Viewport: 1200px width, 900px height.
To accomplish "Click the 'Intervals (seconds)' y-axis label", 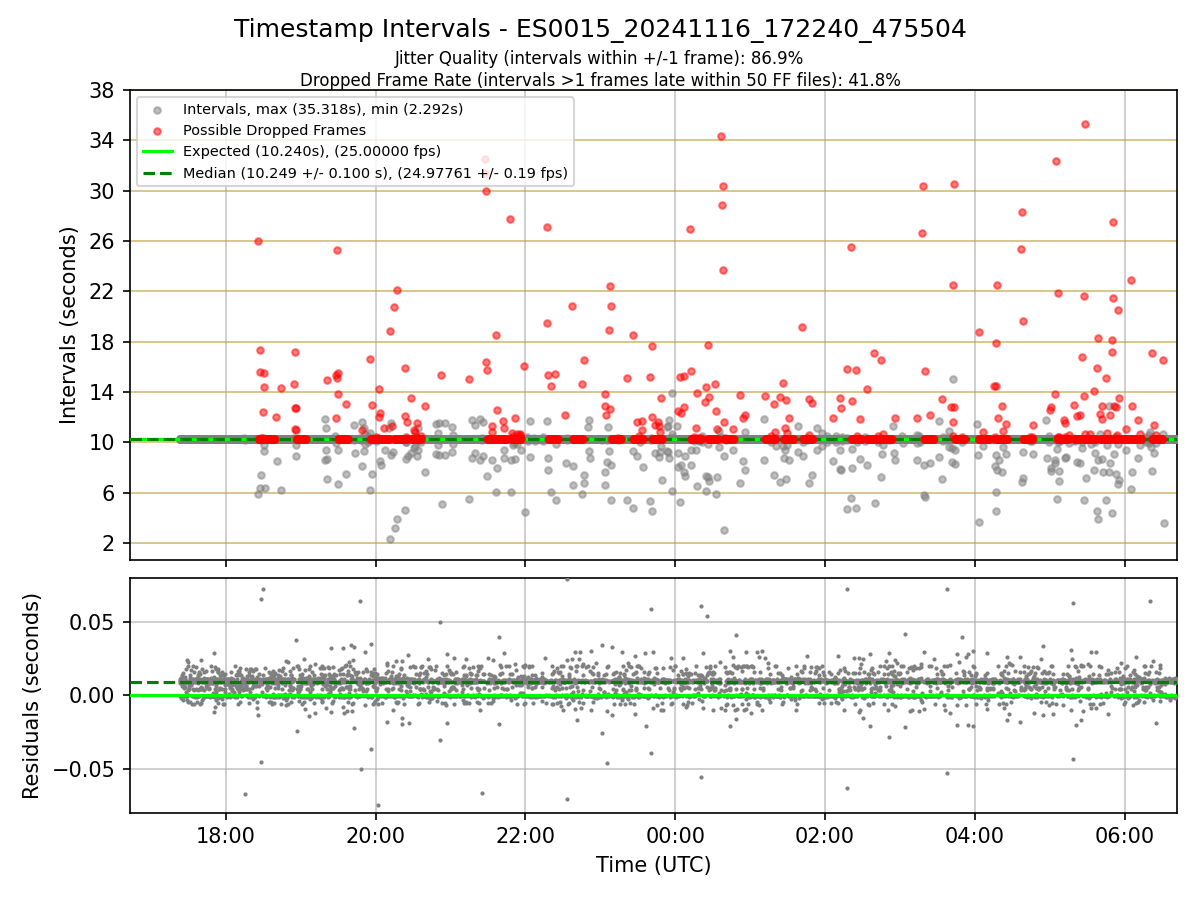I will (x=68, y=325).
